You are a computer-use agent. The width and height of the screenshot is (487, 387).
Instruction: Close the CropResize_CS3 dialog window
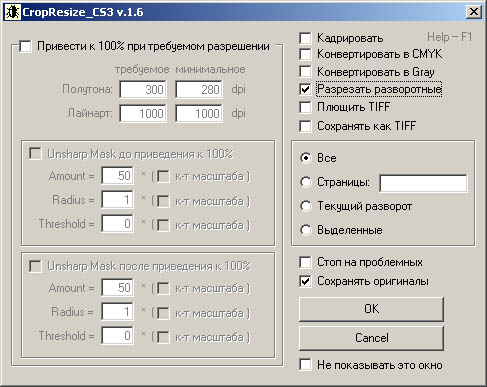coord(473,12)
